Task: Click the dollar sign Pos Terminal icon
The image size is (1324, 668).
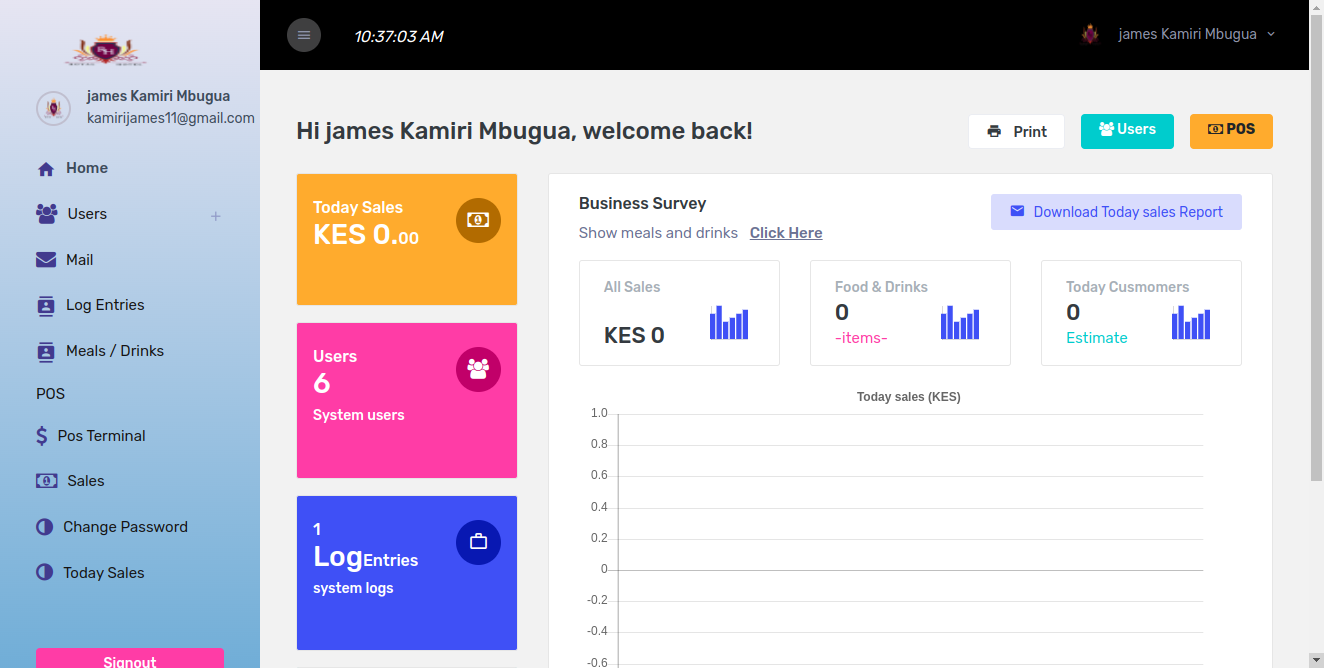Action: pos(42,436)
